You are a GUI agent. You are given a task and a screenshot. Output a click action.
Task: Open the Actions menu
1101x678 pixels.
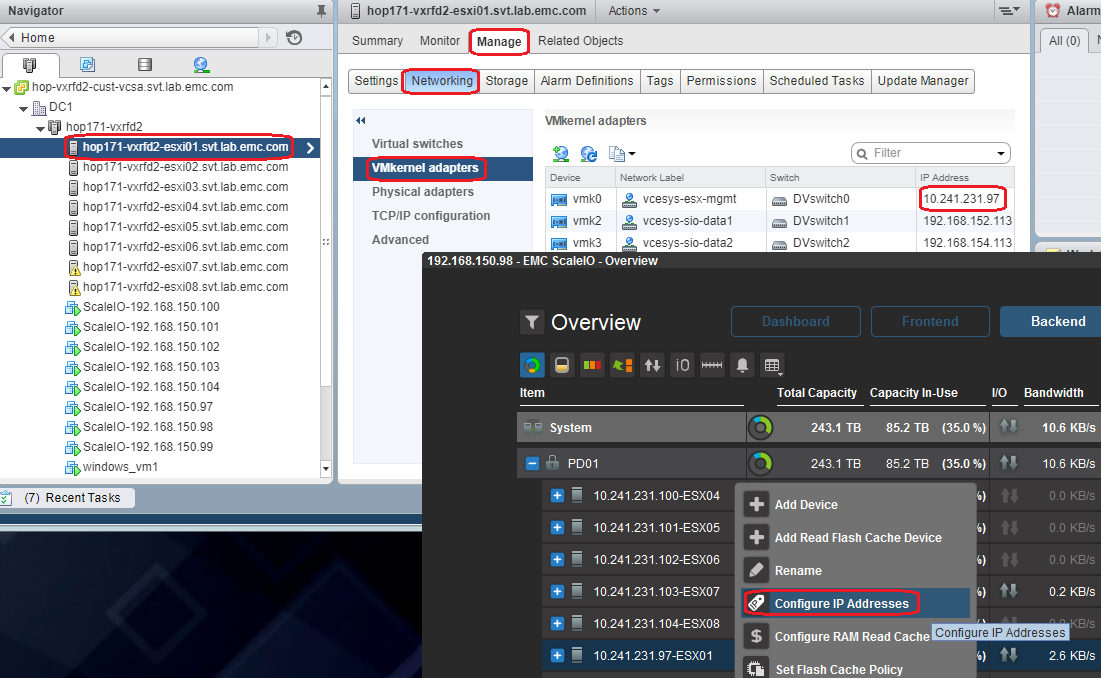[x=633, y=11]
